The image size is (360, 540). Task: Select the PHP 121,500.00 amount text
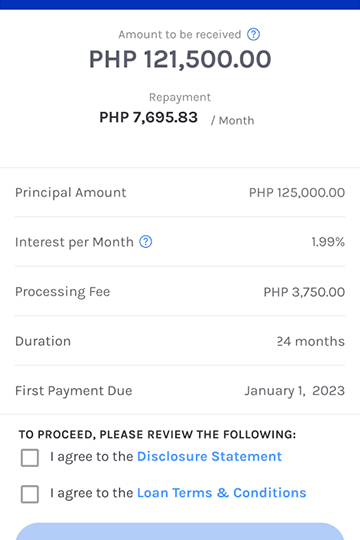pos(180,59)
